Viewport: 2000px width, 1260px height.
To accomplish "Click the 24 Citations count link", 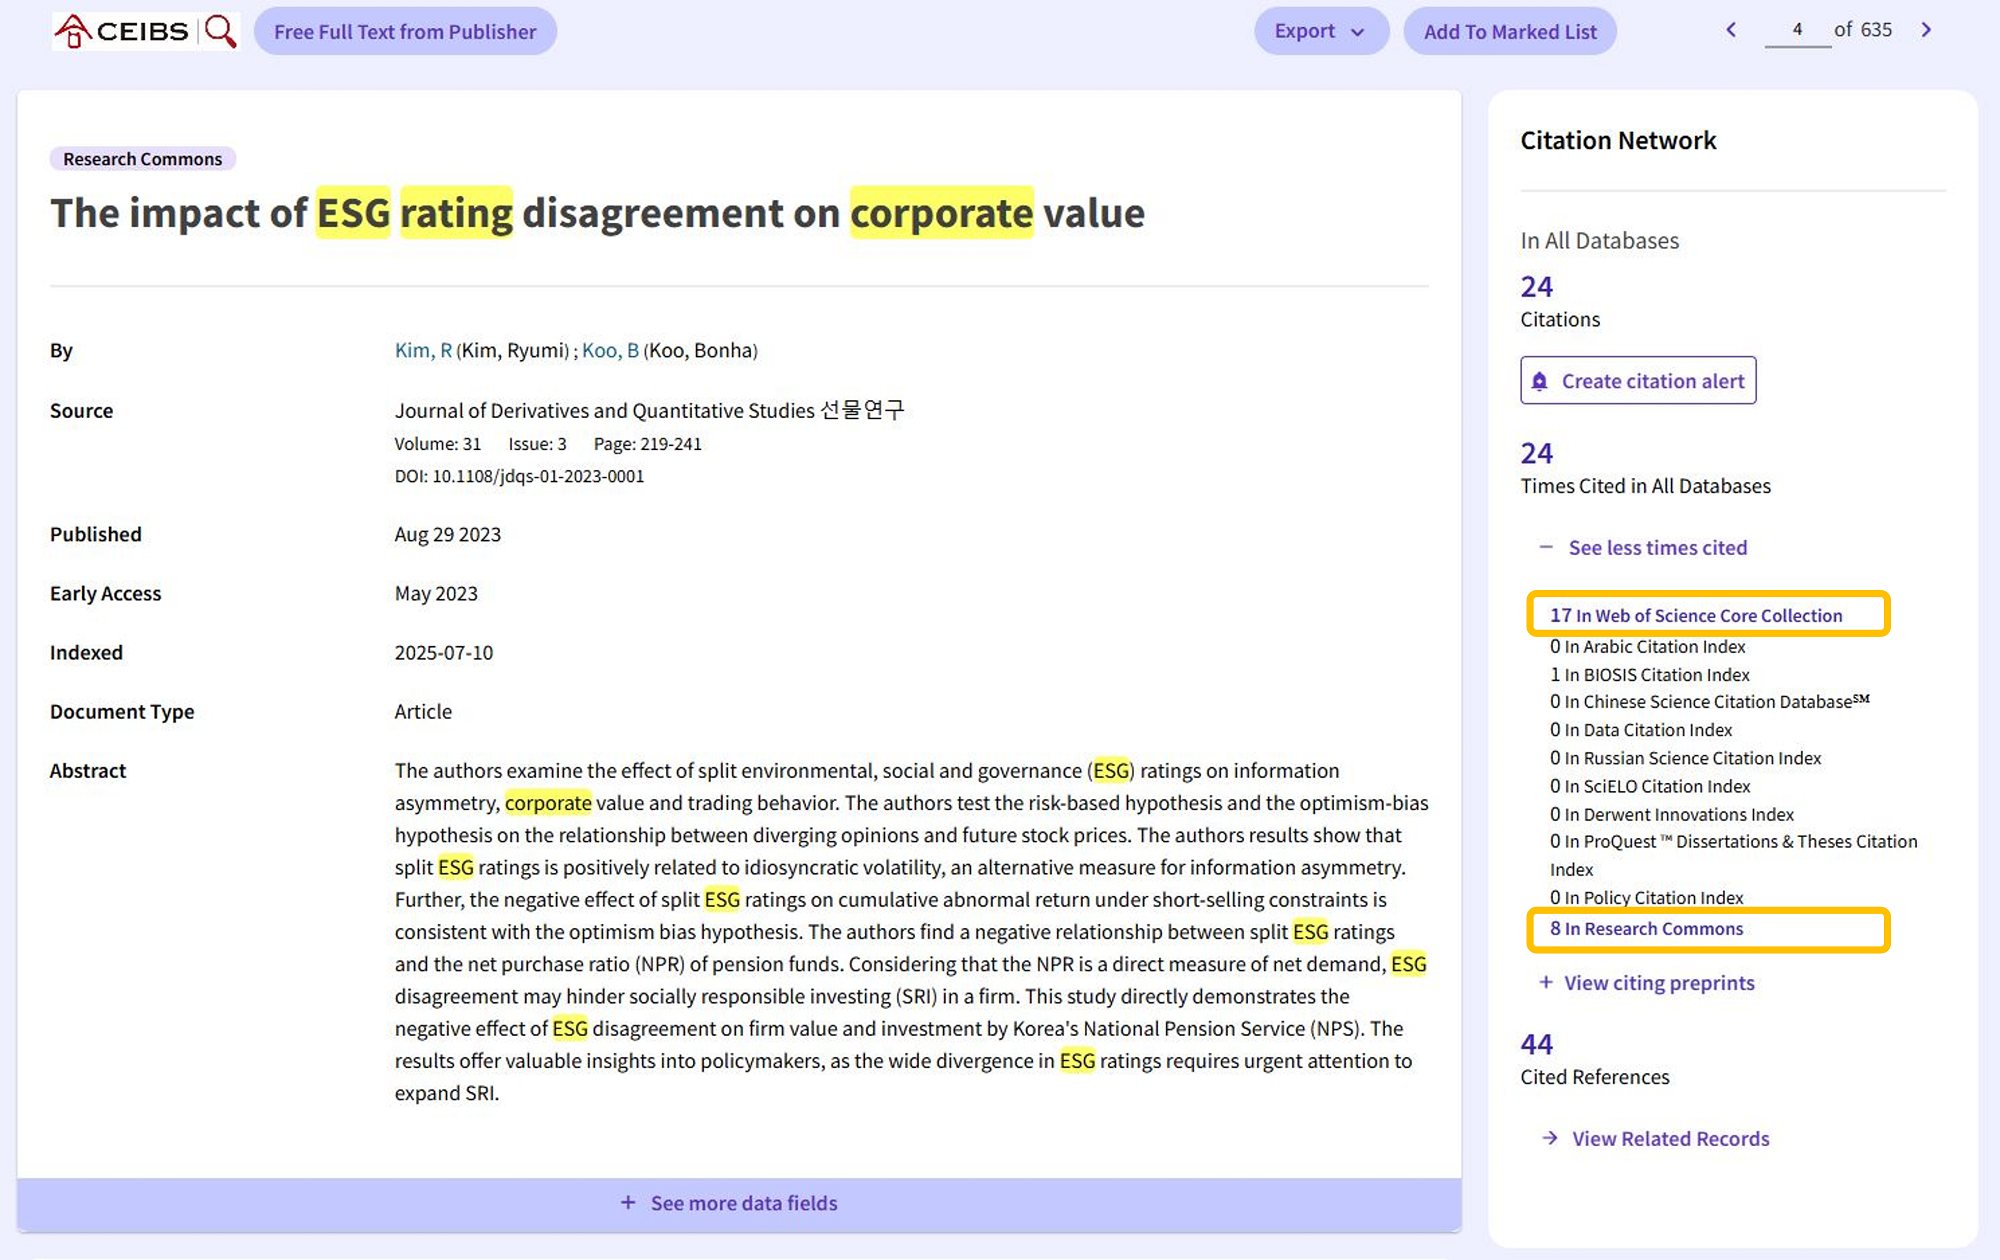I will click(1537, 287).
